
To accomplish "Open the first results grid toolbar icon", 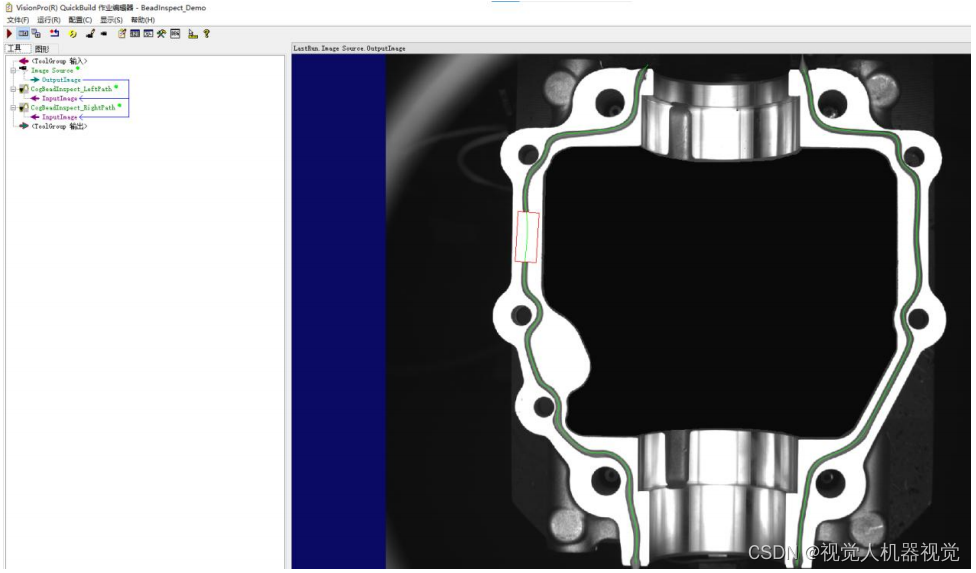I will [x=134, y=34].
